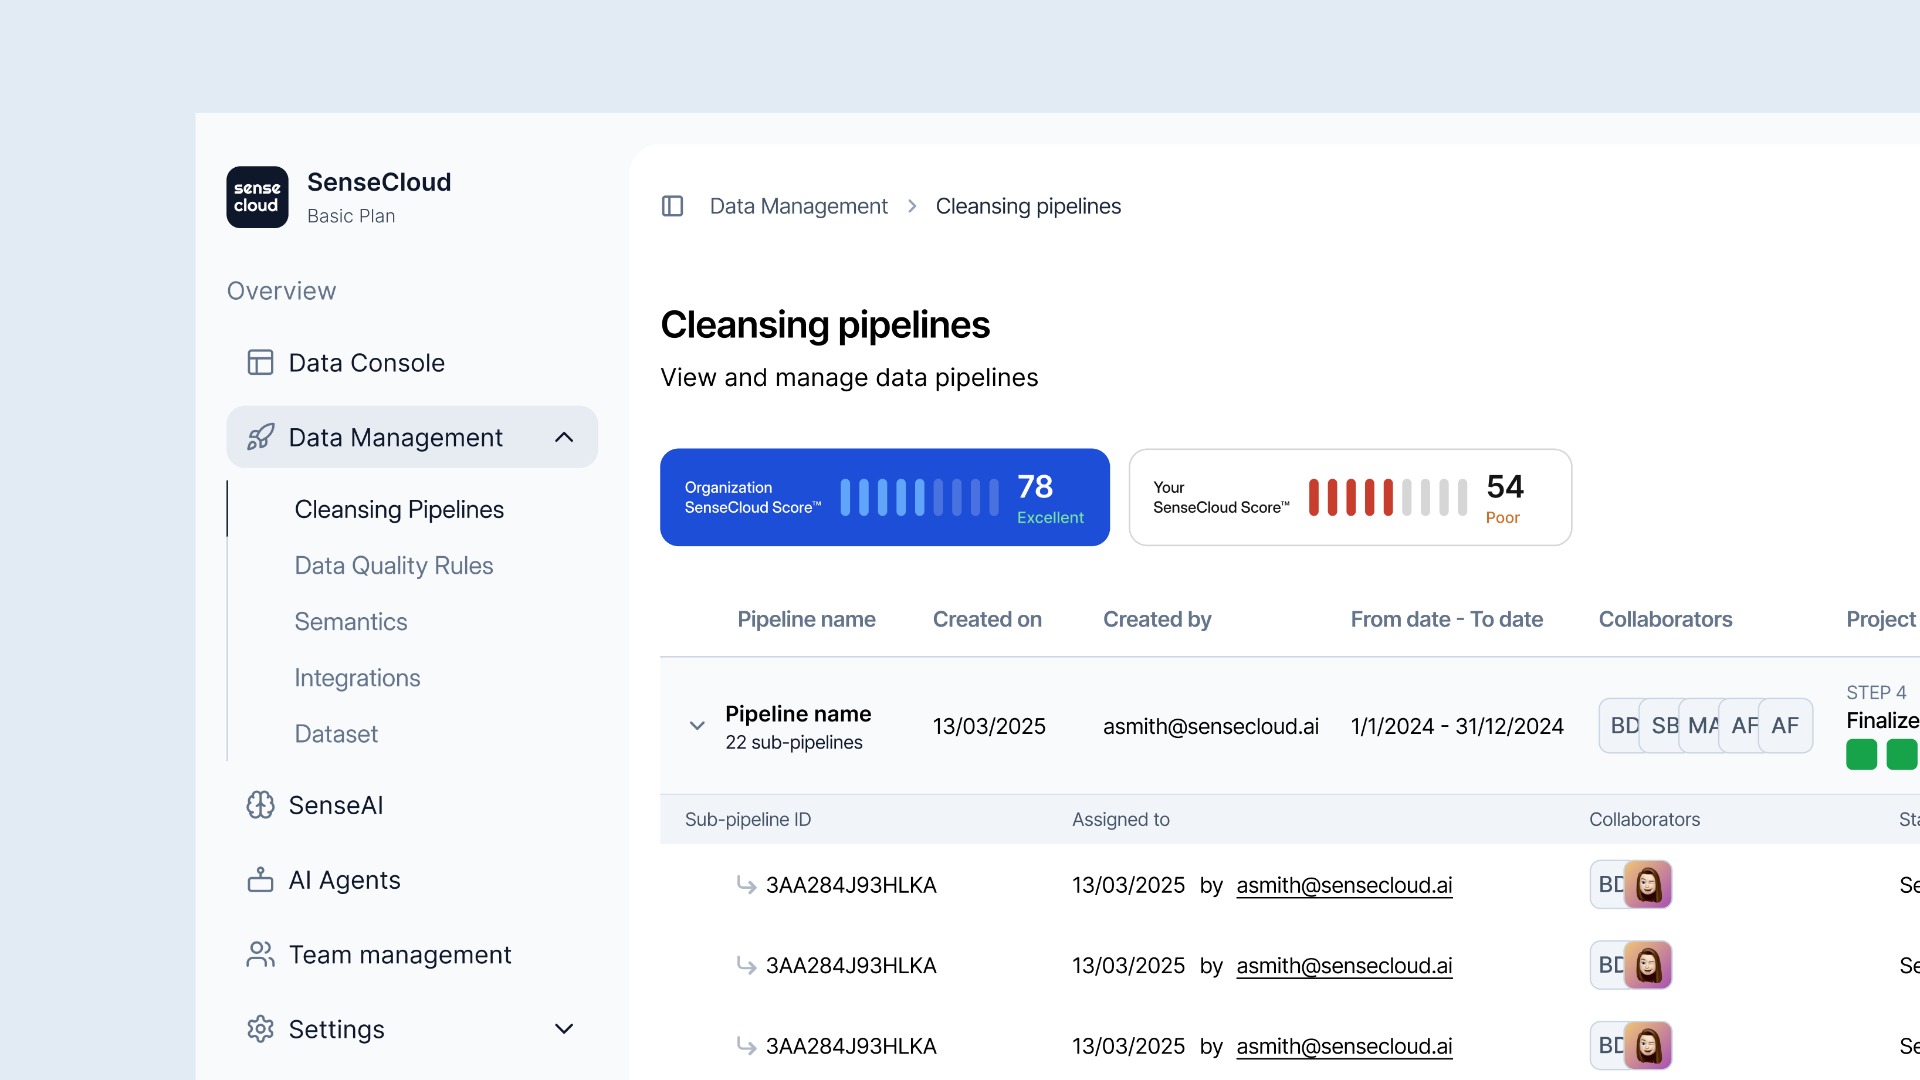Click the Data Management rocket icon
Screen dimensions: 1920x1080
[x=260, y=437]
